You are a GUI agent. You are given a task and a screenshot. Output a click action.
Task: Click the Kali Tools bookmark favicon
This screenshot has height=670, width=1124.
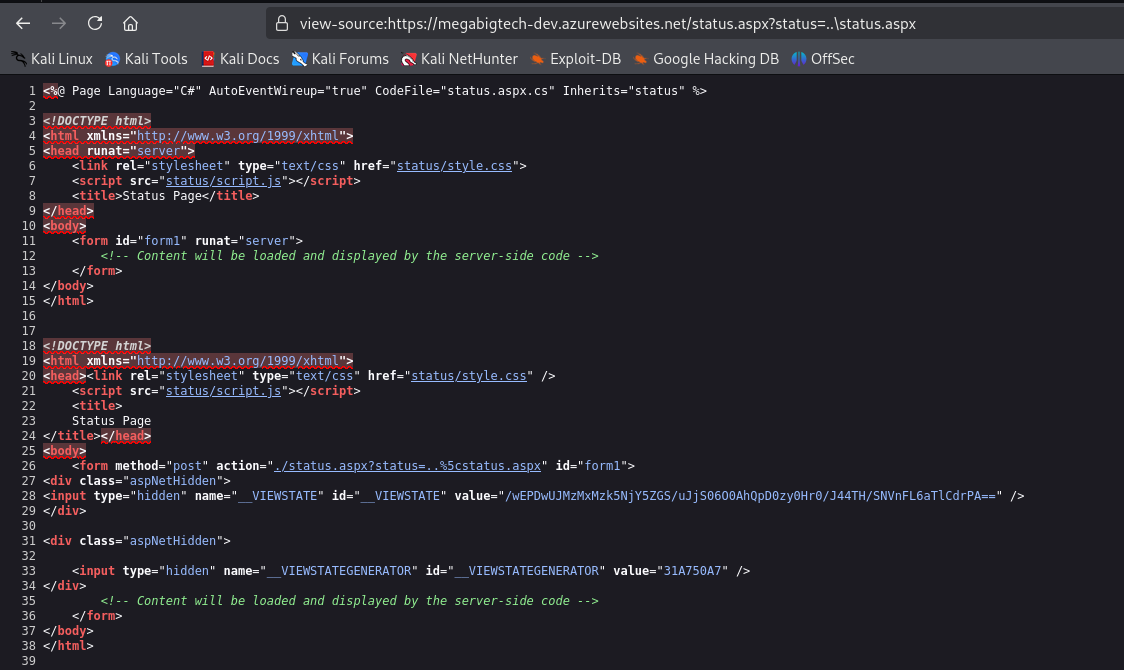coord(112,59)
